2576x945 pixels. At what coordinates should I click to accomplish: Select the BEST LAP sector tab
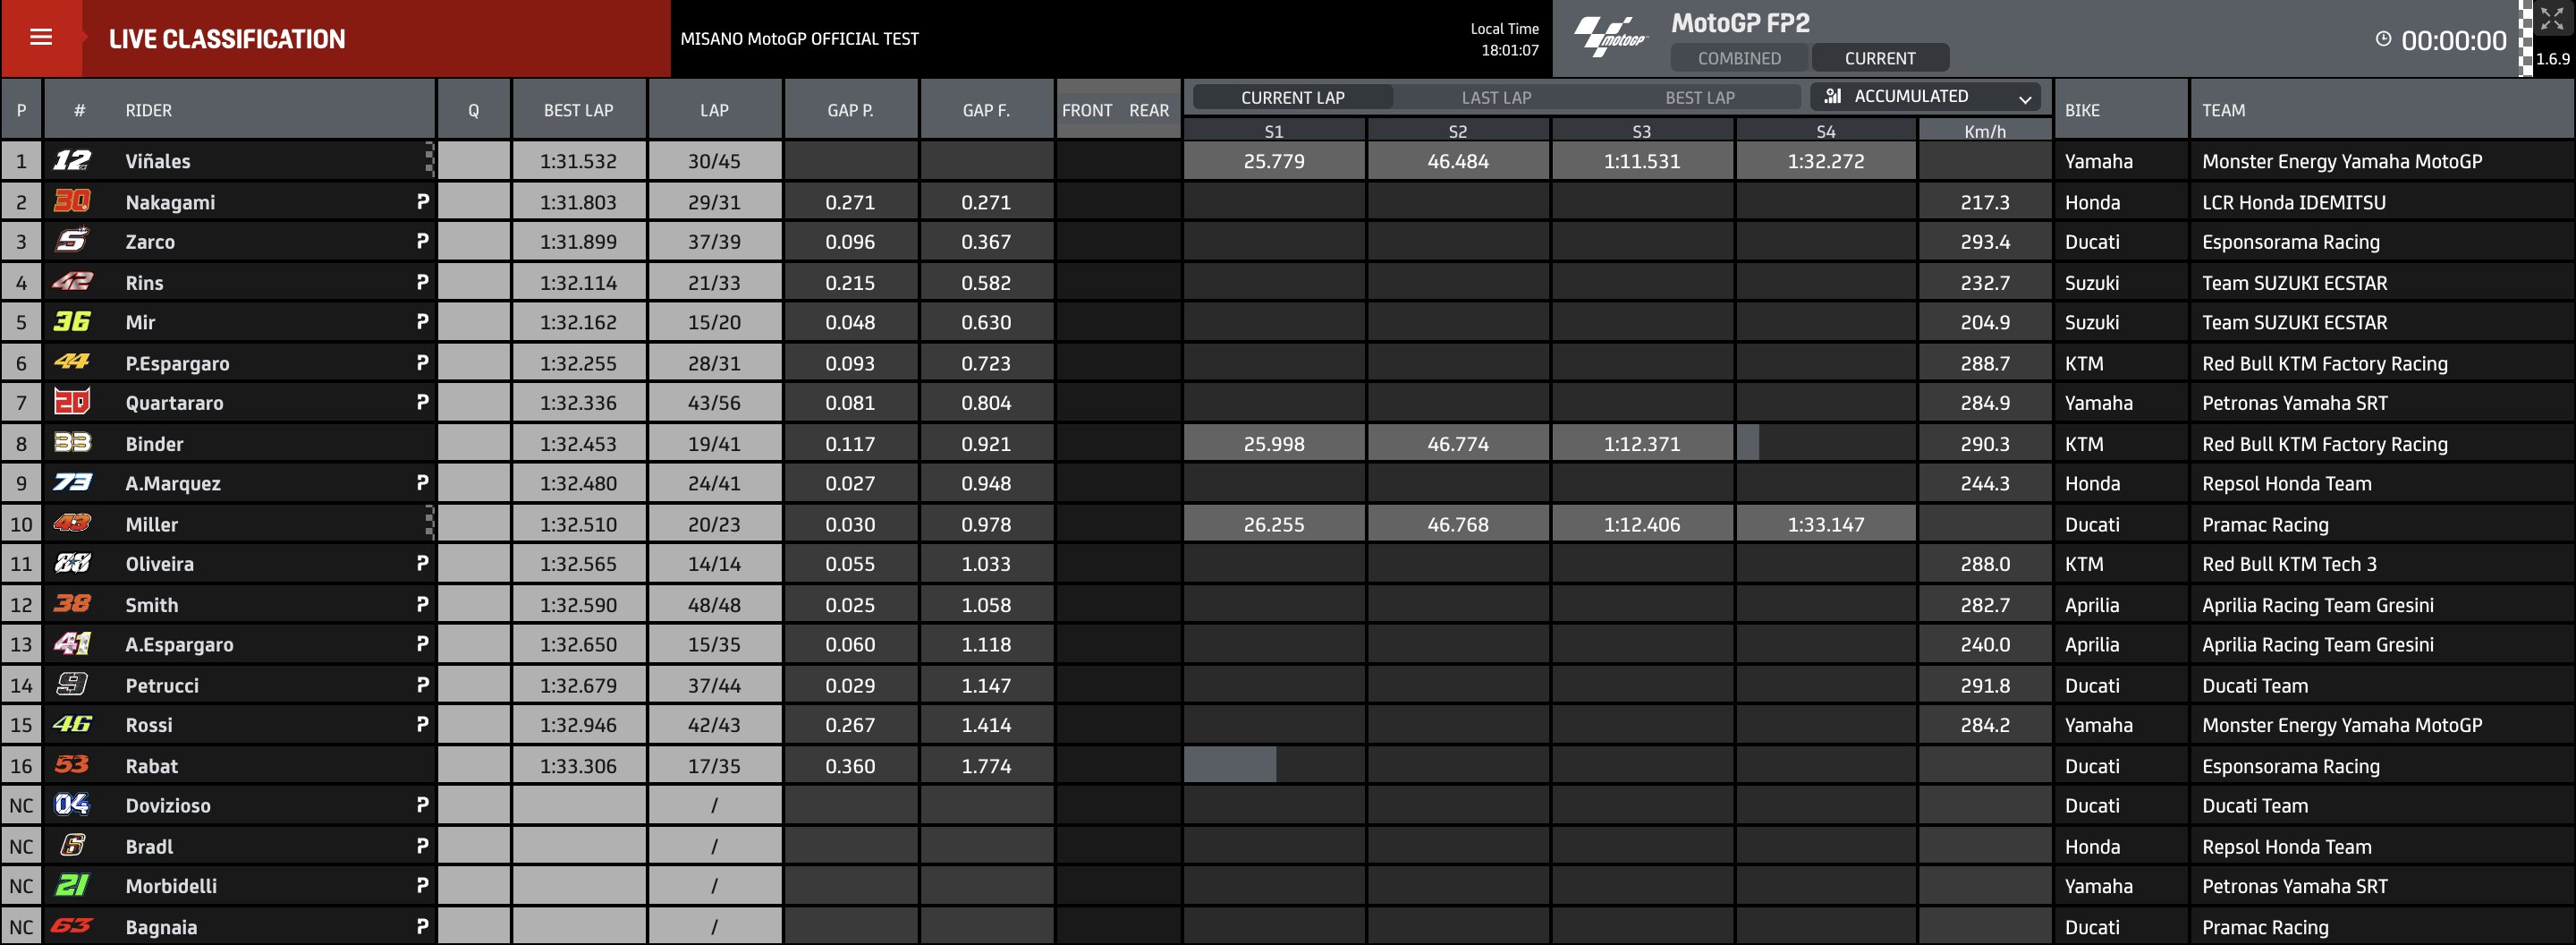pyautogui.click(x=1700, y=97)
